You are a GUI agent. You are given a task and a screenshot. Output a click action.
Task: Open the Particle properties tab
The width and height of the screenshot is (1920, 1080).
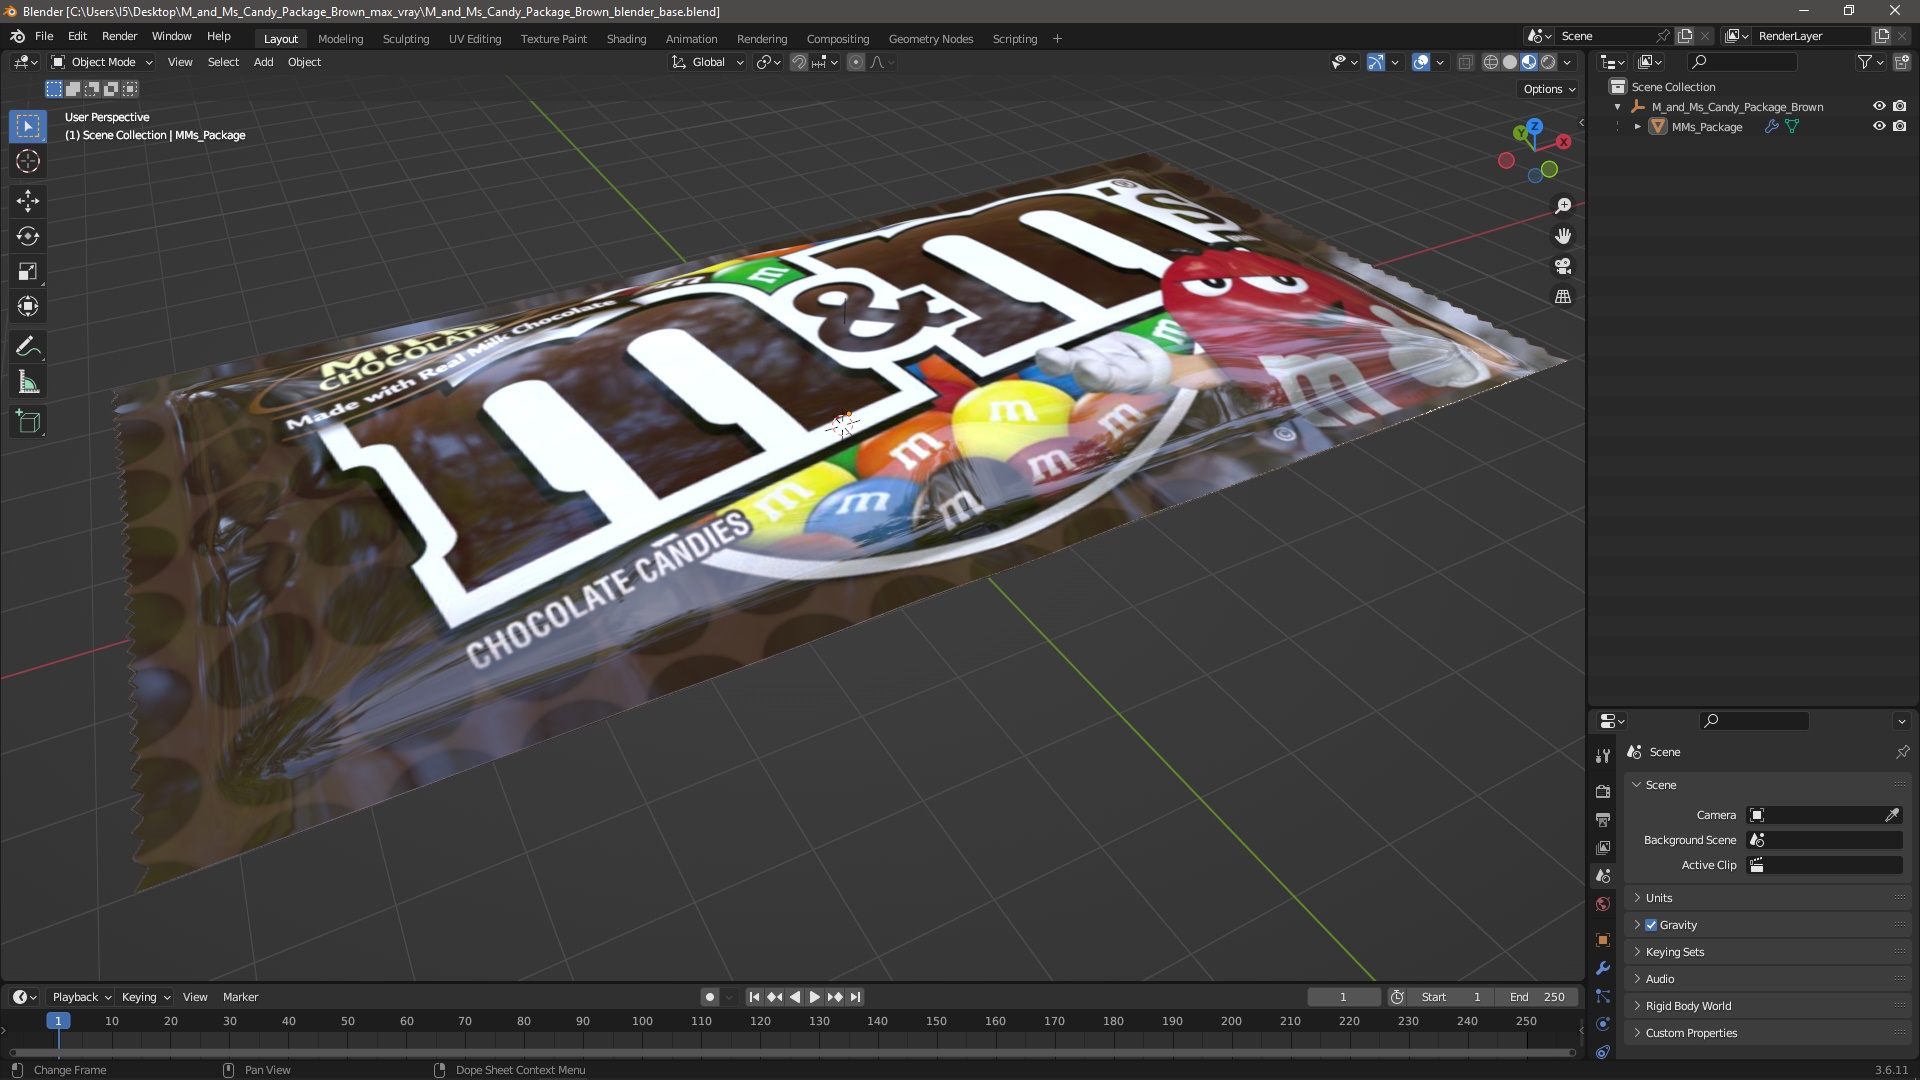pyautogui.click(x=1603, y=996)
